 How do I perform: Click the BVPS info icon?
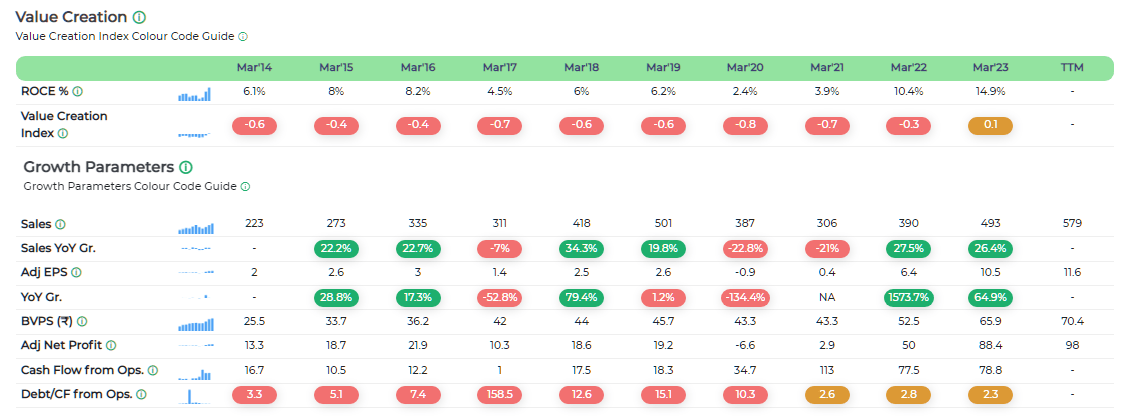[83, 321]
